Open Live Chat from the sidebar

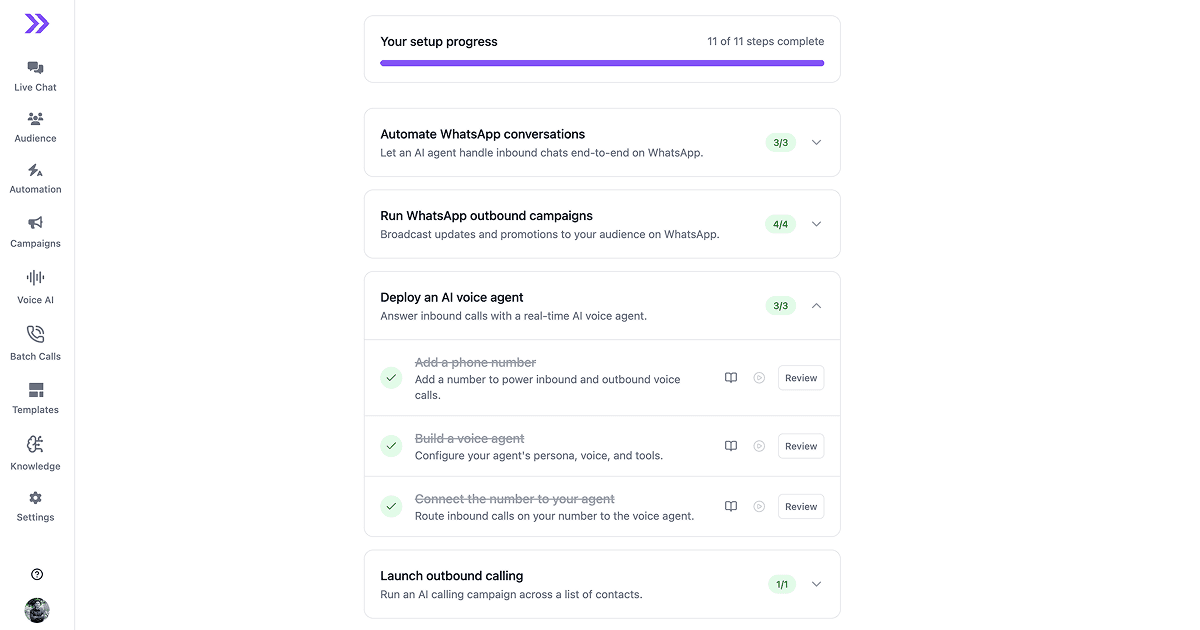[36, 76]
